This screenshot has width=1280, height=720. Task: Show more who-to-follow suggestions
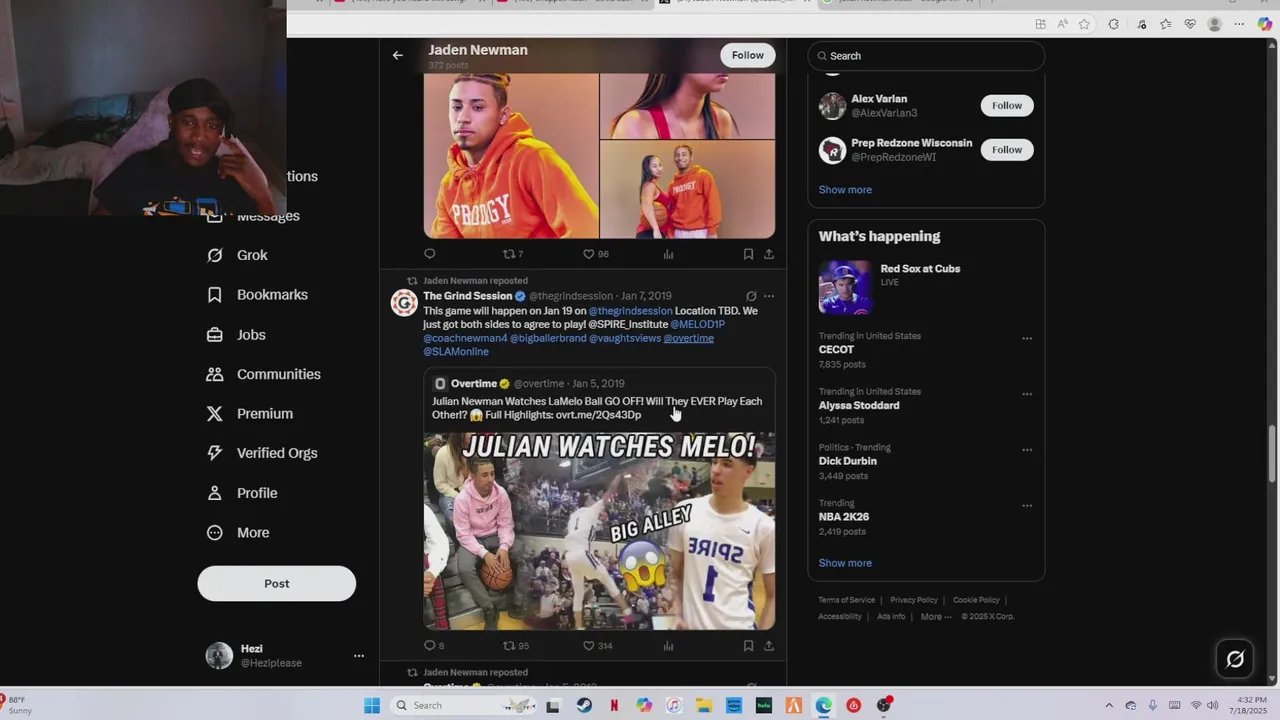pos(845,190)
